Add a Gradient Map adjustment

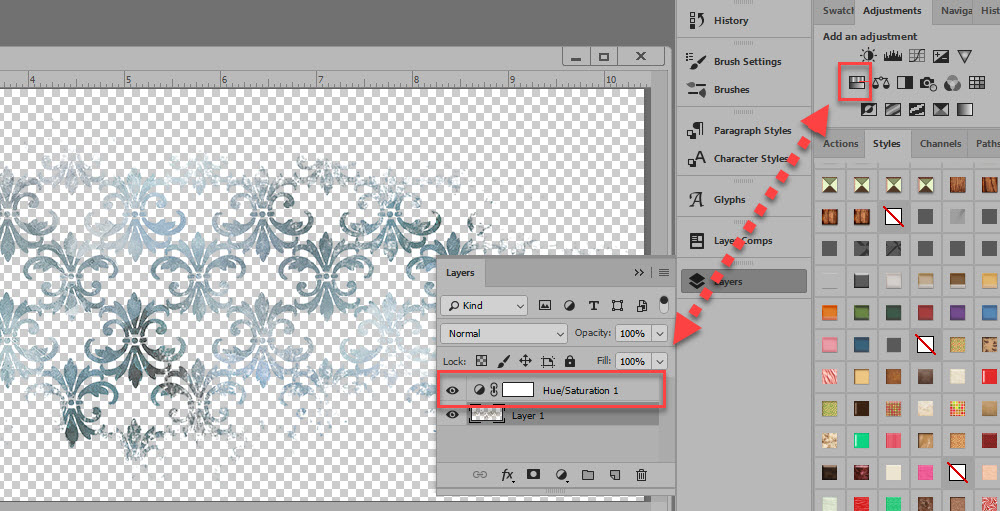965,110
